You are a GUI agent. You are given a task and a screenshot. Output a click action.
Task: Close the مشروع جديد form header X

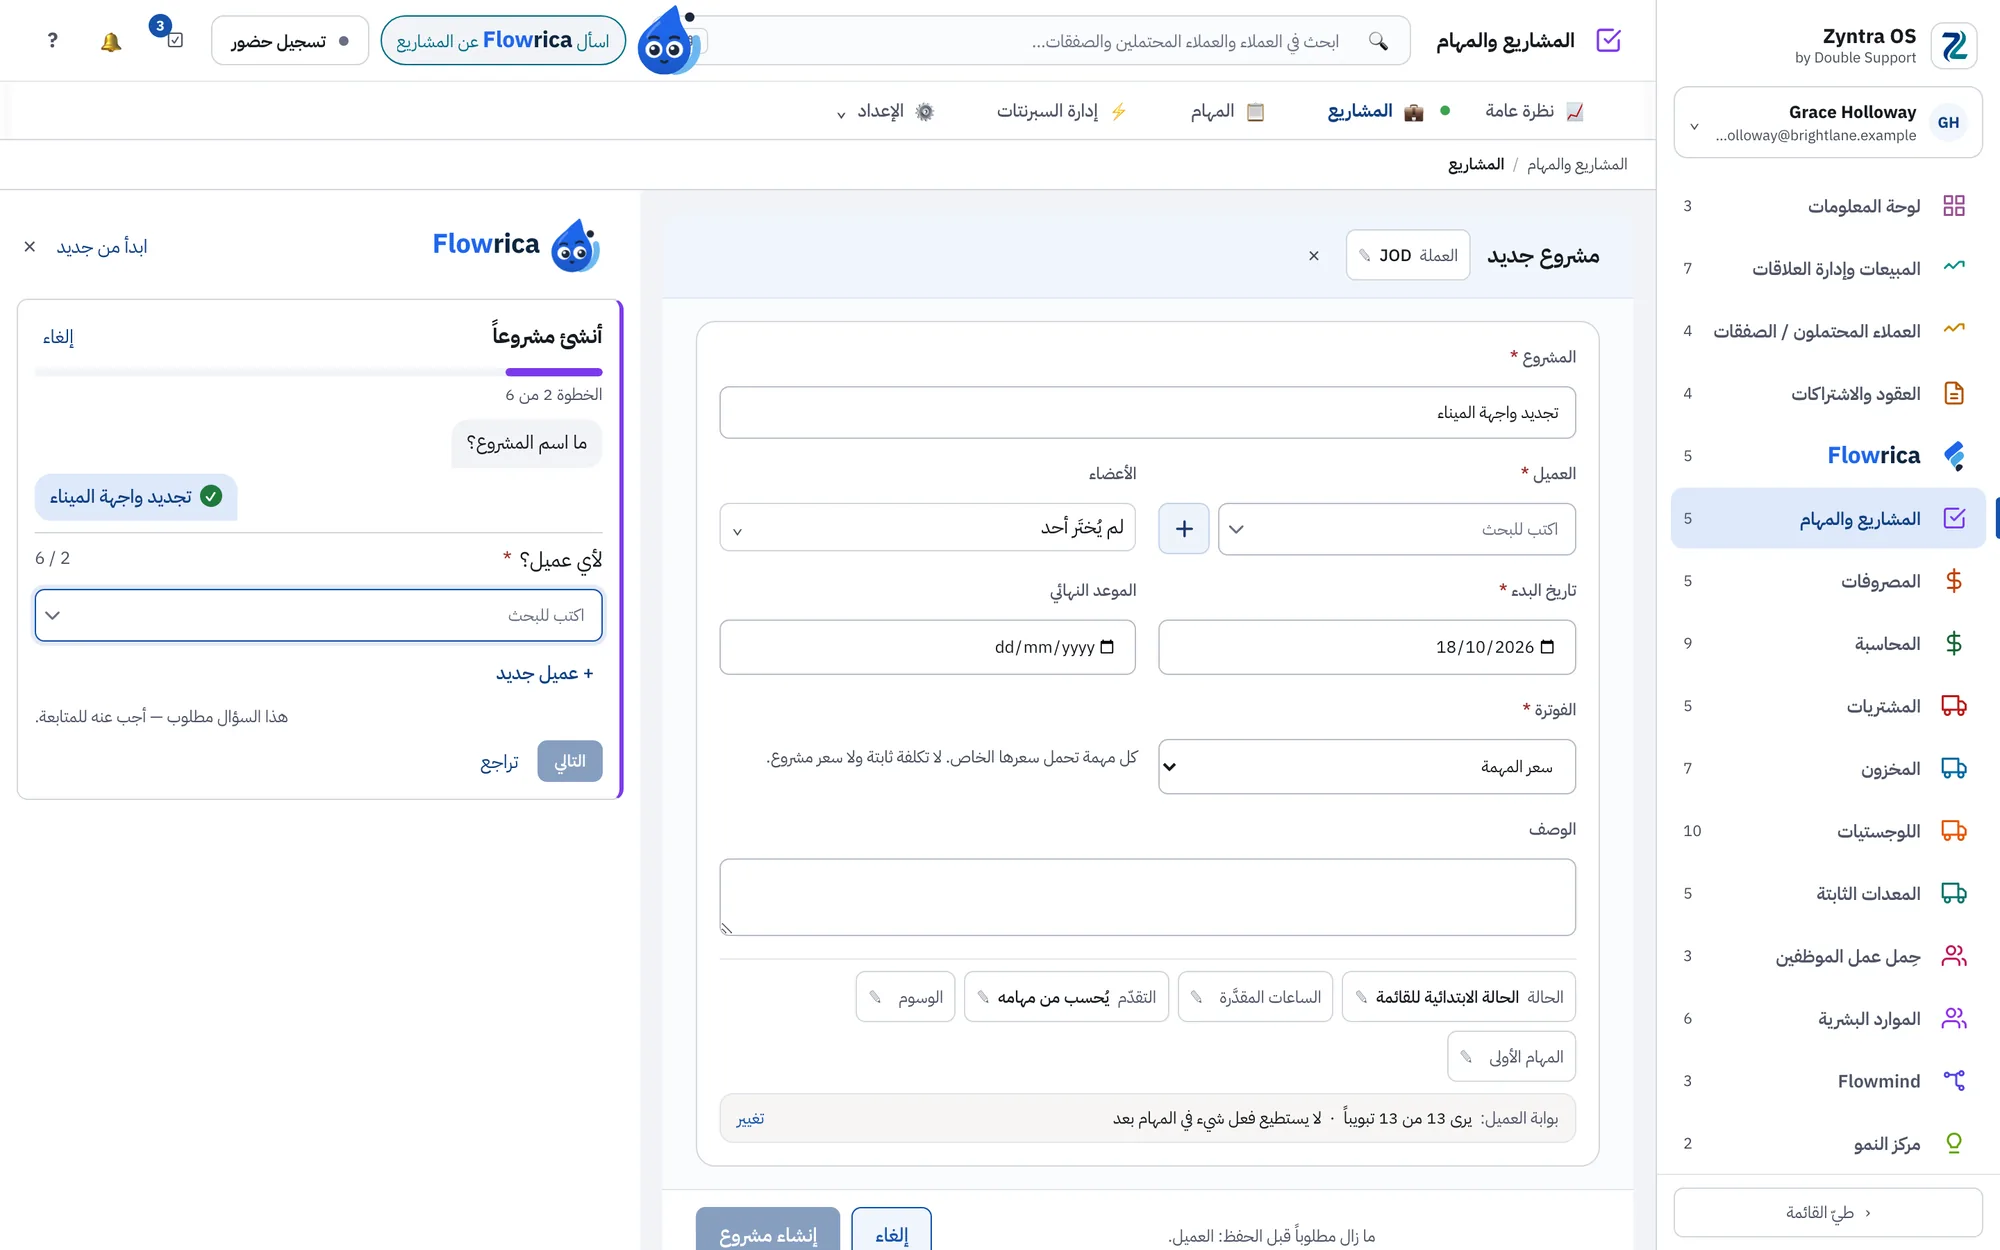tap(1314, 256)
